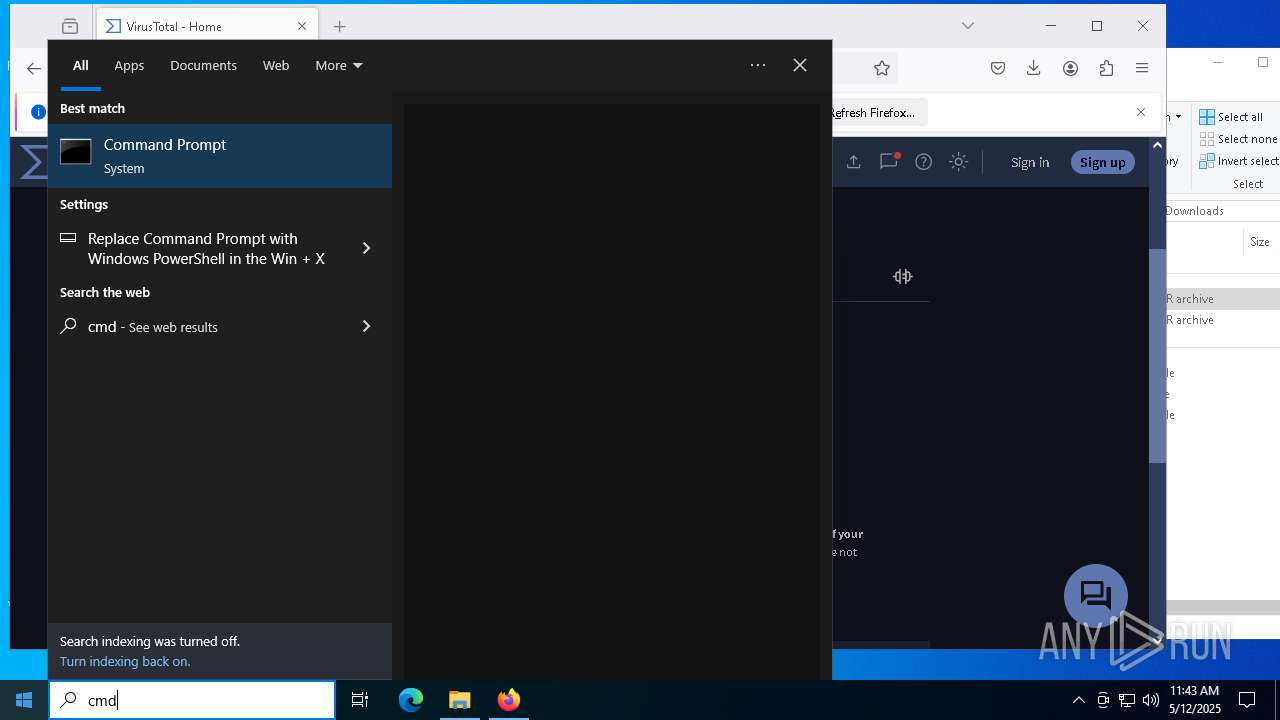Click the network icon in system tray
Screen dimensions: 1280x720
(1127, 700)
